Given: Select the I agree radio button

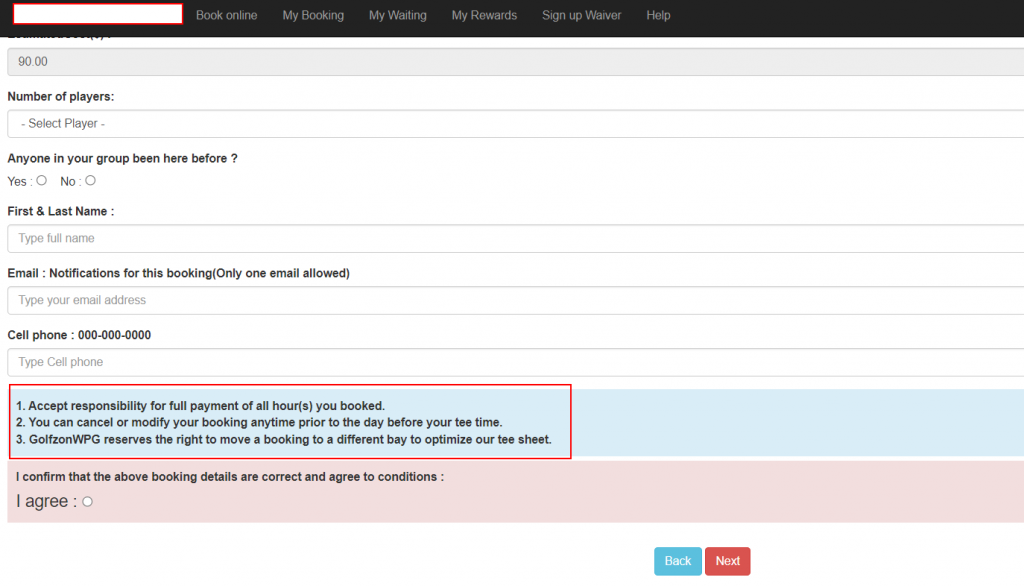Looking at the screenshot, I should point(88,502).
